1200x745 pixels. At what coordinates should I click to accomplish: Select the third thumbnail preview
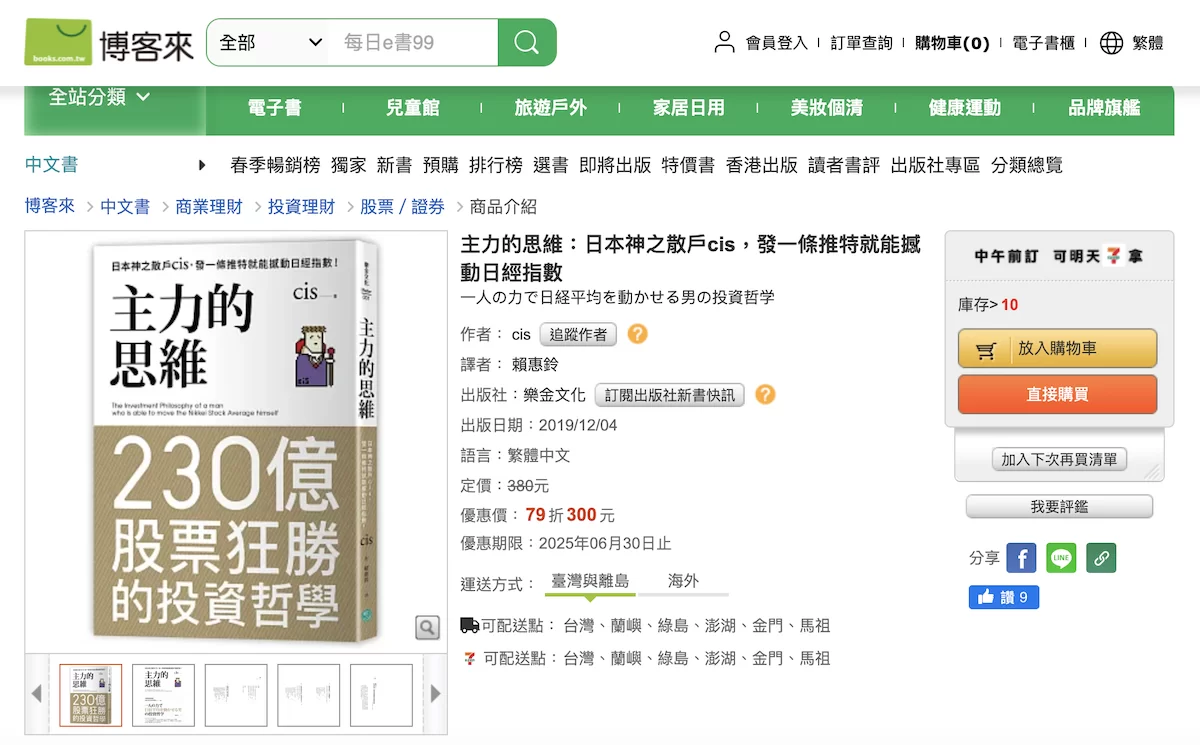click(x=236, y=695)
